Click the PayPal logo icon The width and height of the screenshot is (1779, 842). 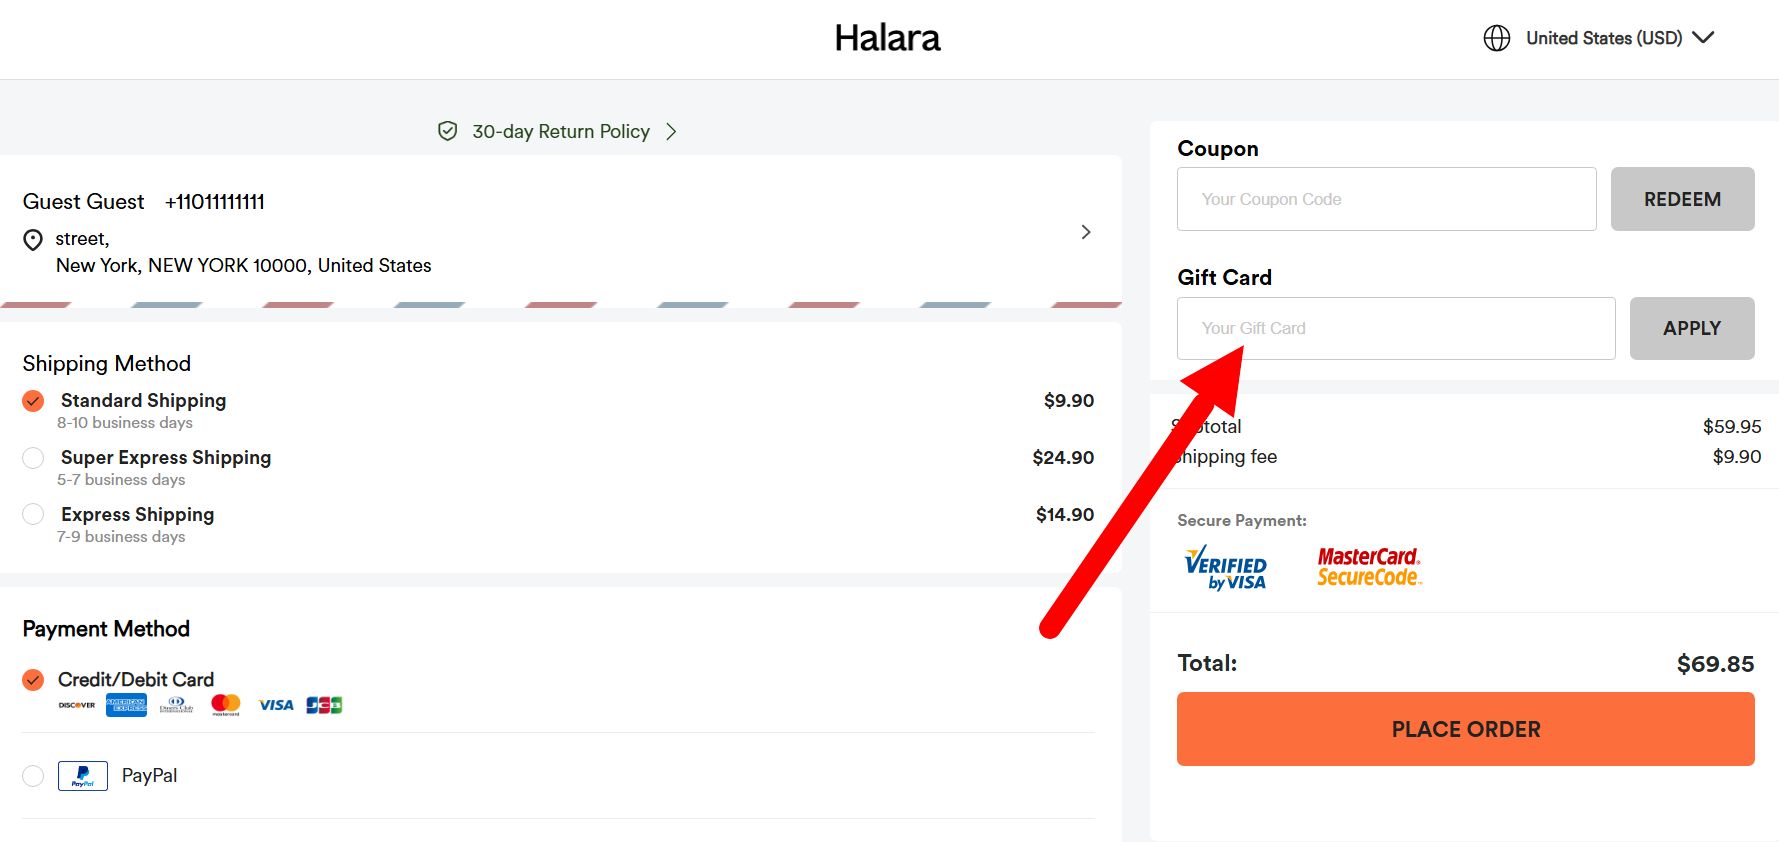(83, 775)
